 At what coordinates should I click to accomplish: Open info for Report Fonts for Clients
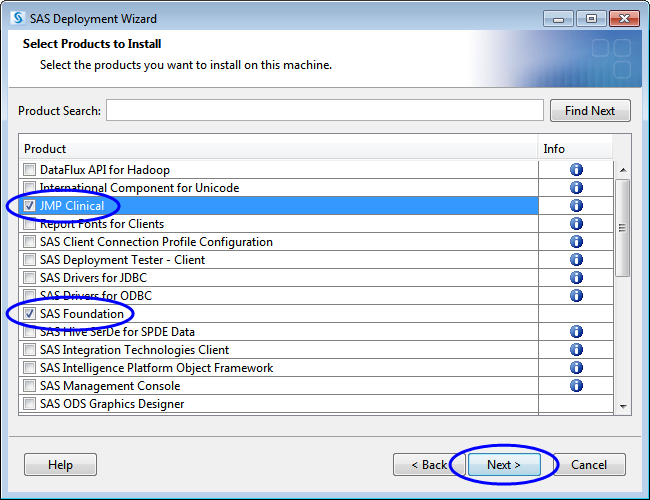[x=576, y=223]
